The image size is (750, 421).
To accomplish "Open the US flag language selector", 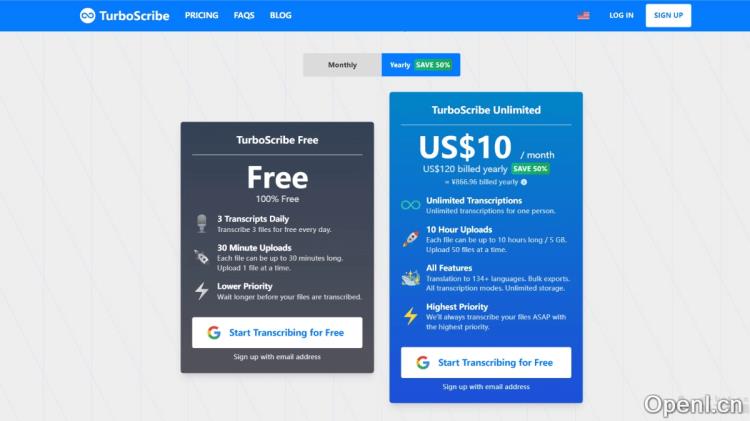I will [x=583, y=15].
